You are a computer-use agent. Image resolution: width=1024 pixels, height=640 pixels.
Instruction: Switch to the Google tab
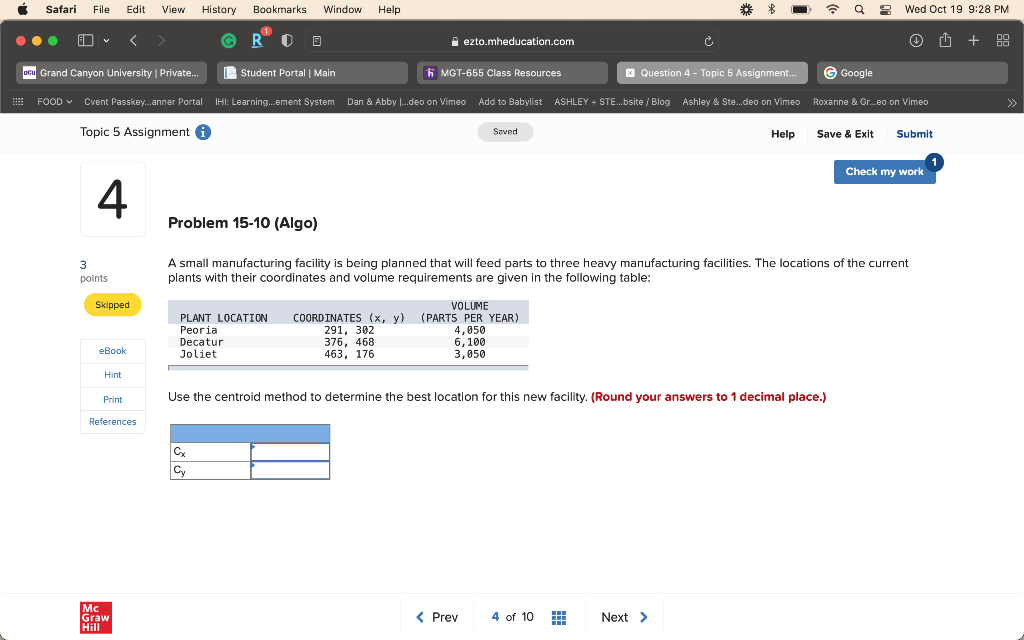[912, 73]
